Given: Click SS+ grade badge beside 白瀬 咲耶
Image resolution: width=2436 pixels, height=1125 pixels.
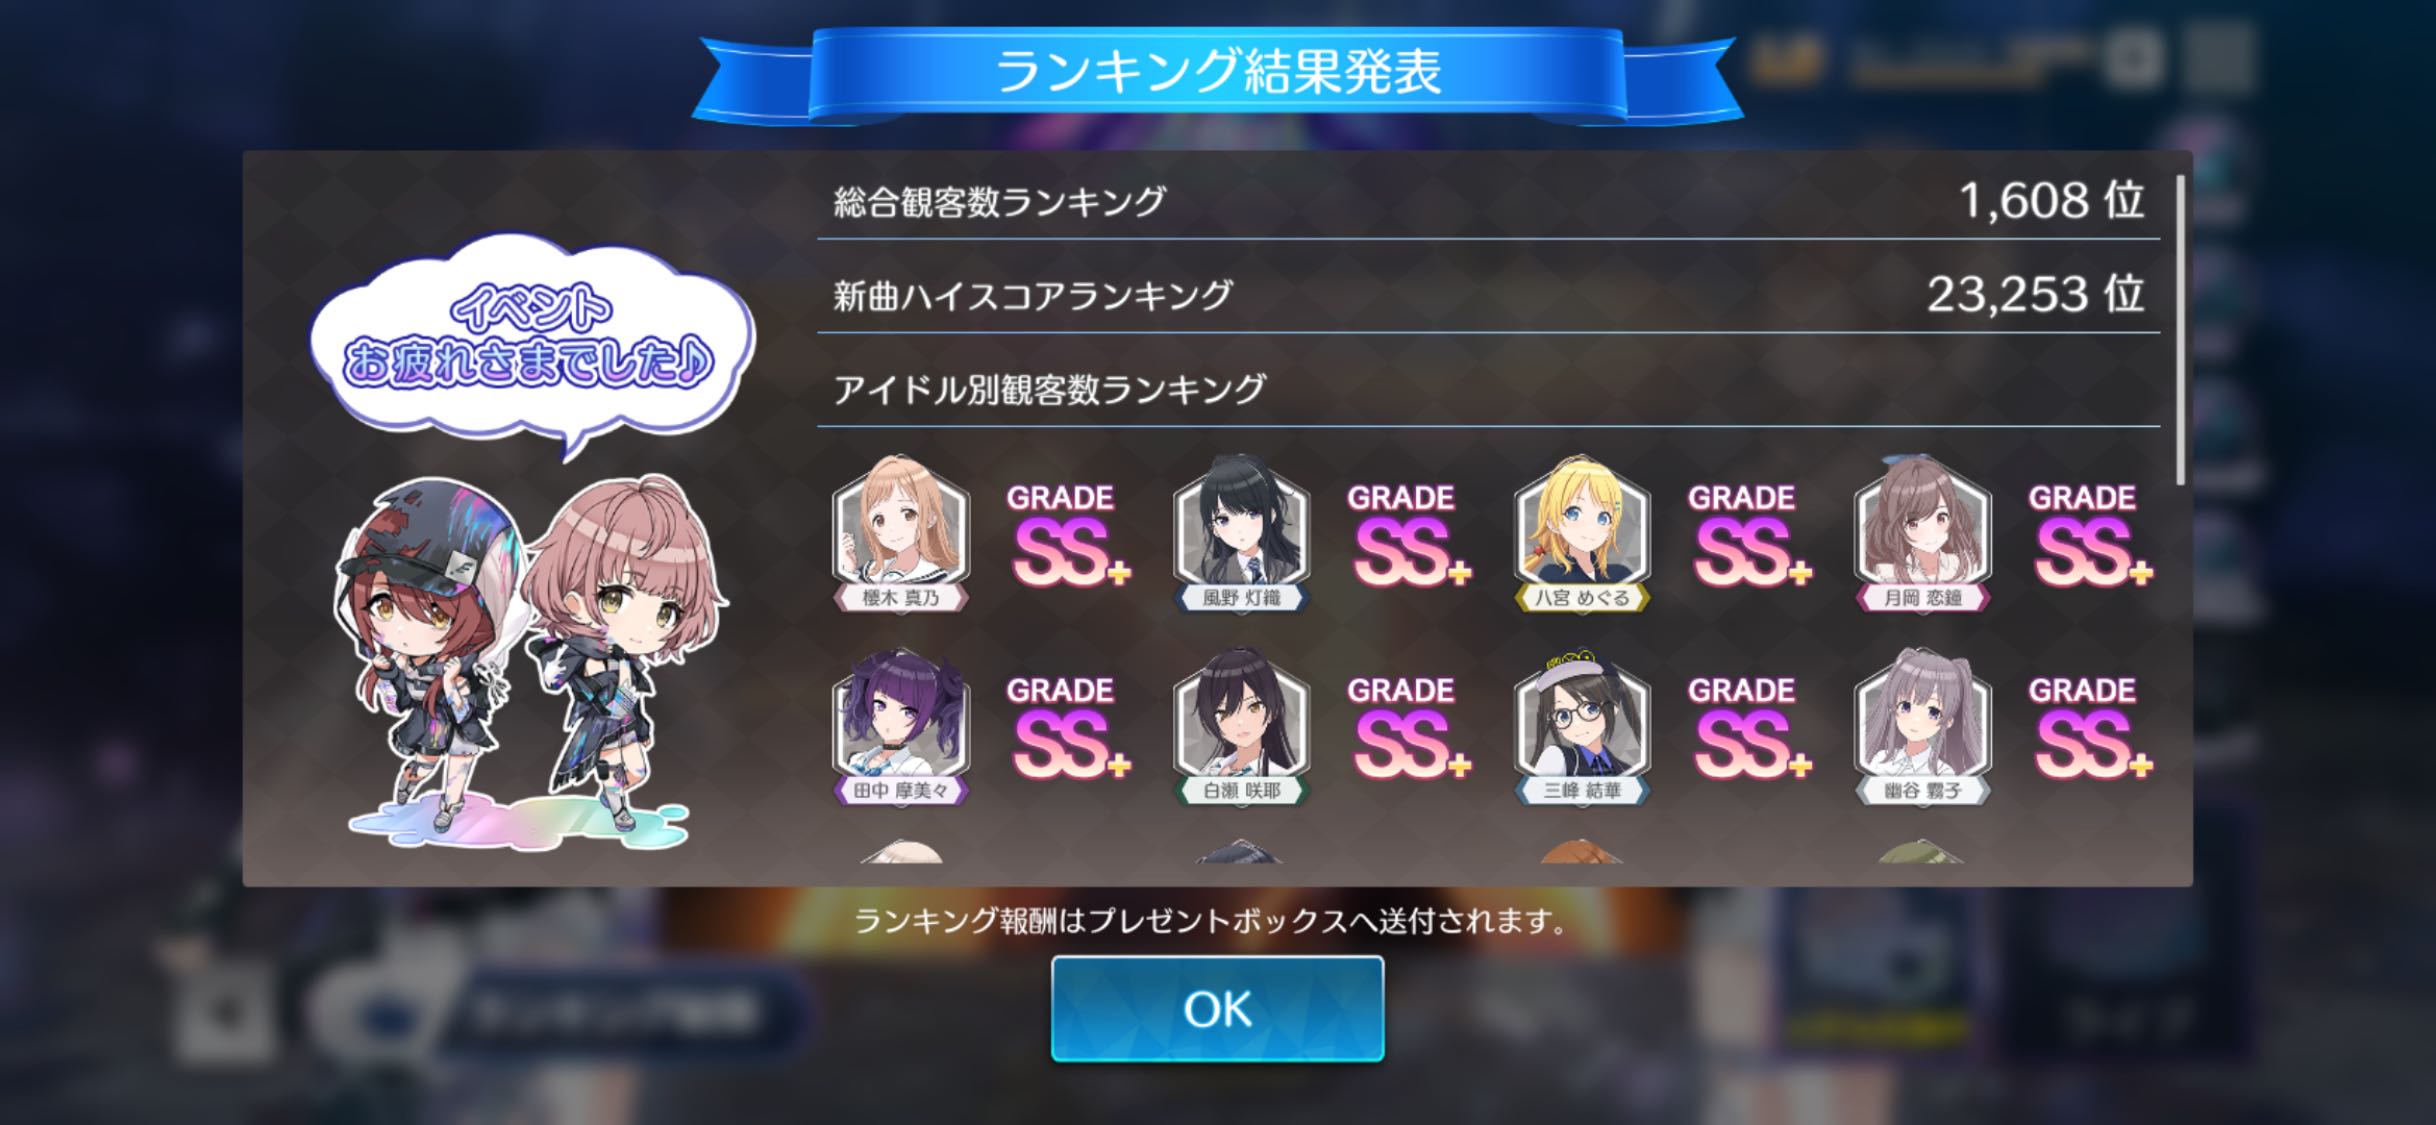Looking at the screenshot, I should tap(1408, 728).
